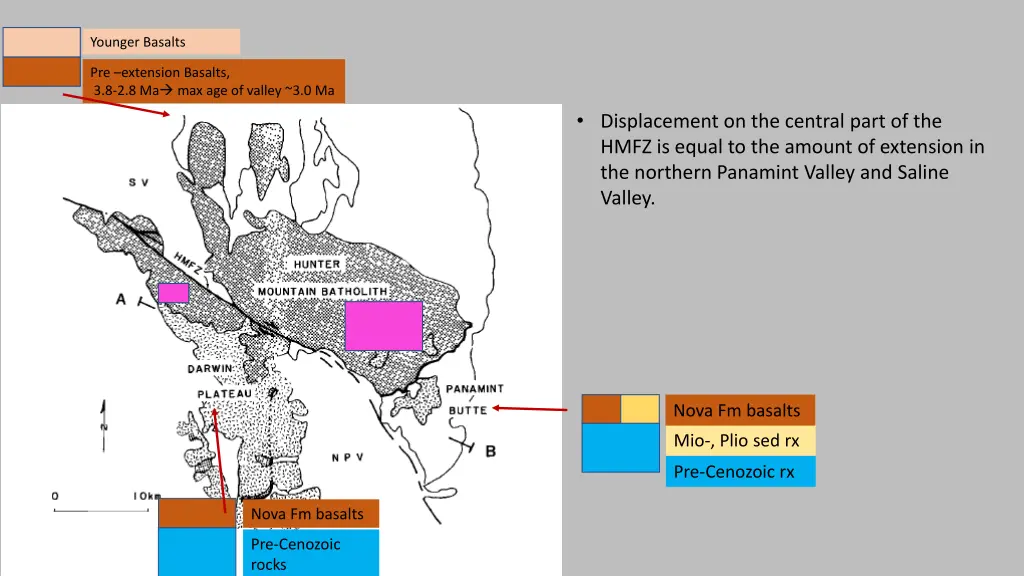The image size is (1024, 576).
Task: Select the small magenta rectangle near point A
Action: 173,293
